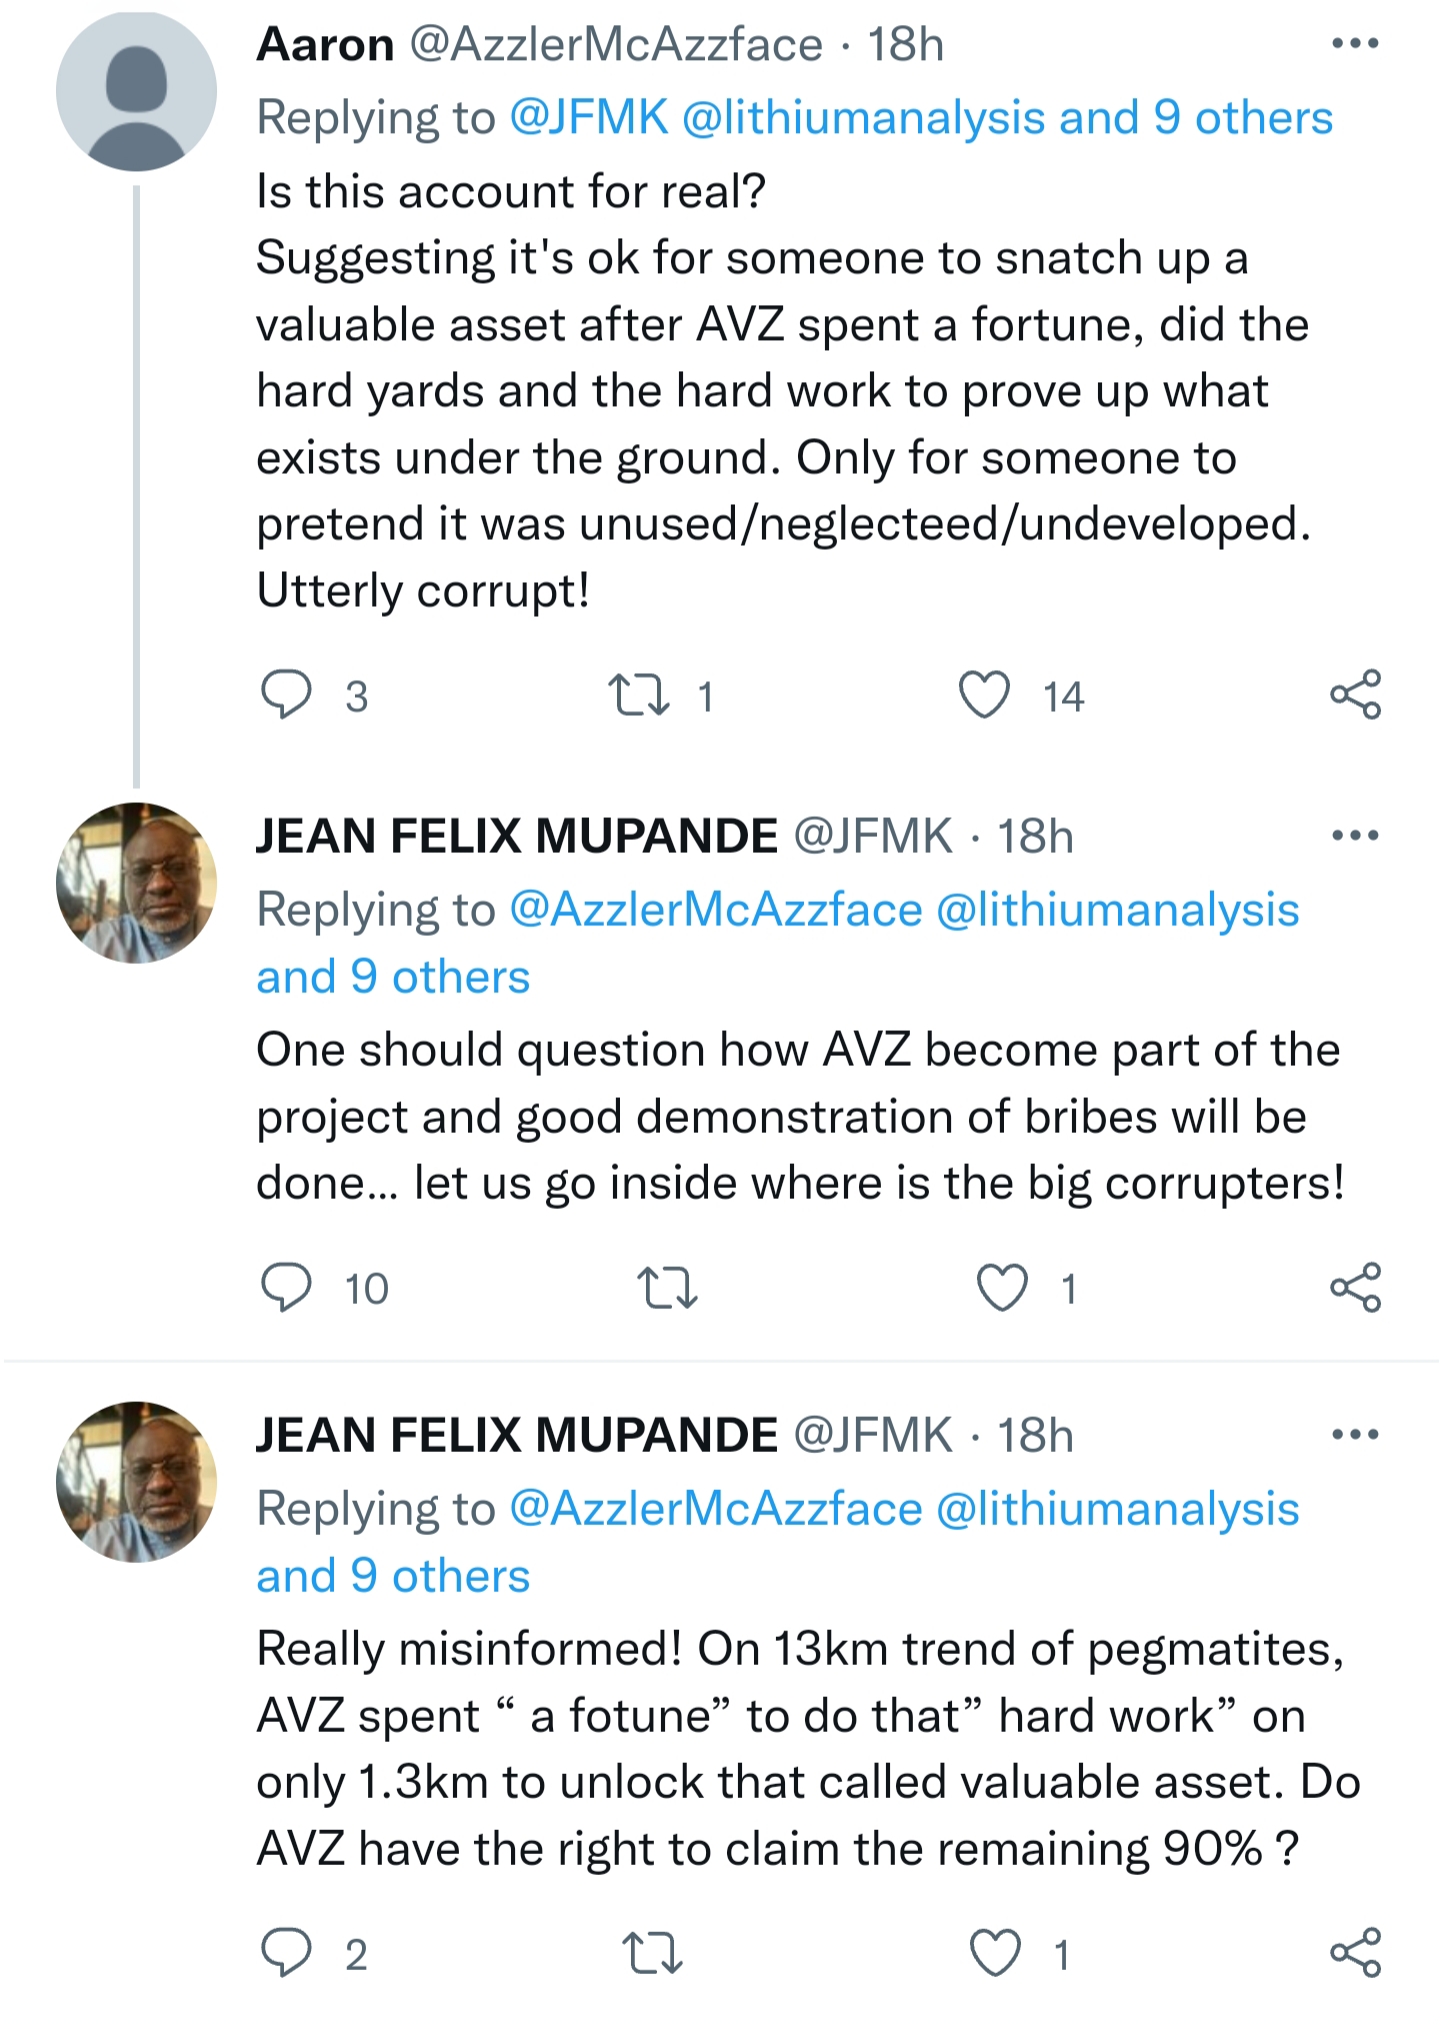This screenshot has height=2024, width=1440.
Task: Like the tweet about big corrupters
Action: (1002, 1287)
